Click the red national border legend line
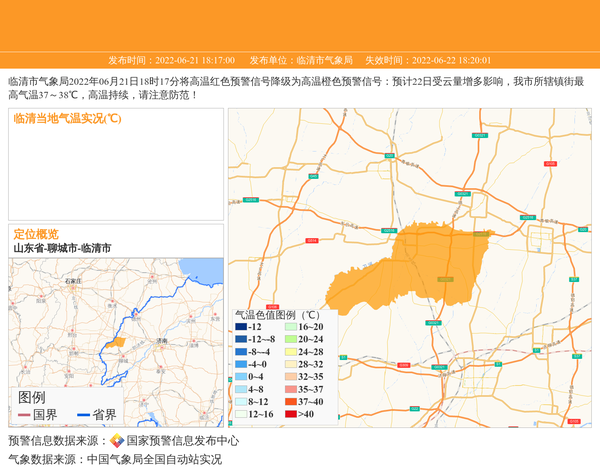The width and height of the screenshot is (600, 471). coord(24,415)
